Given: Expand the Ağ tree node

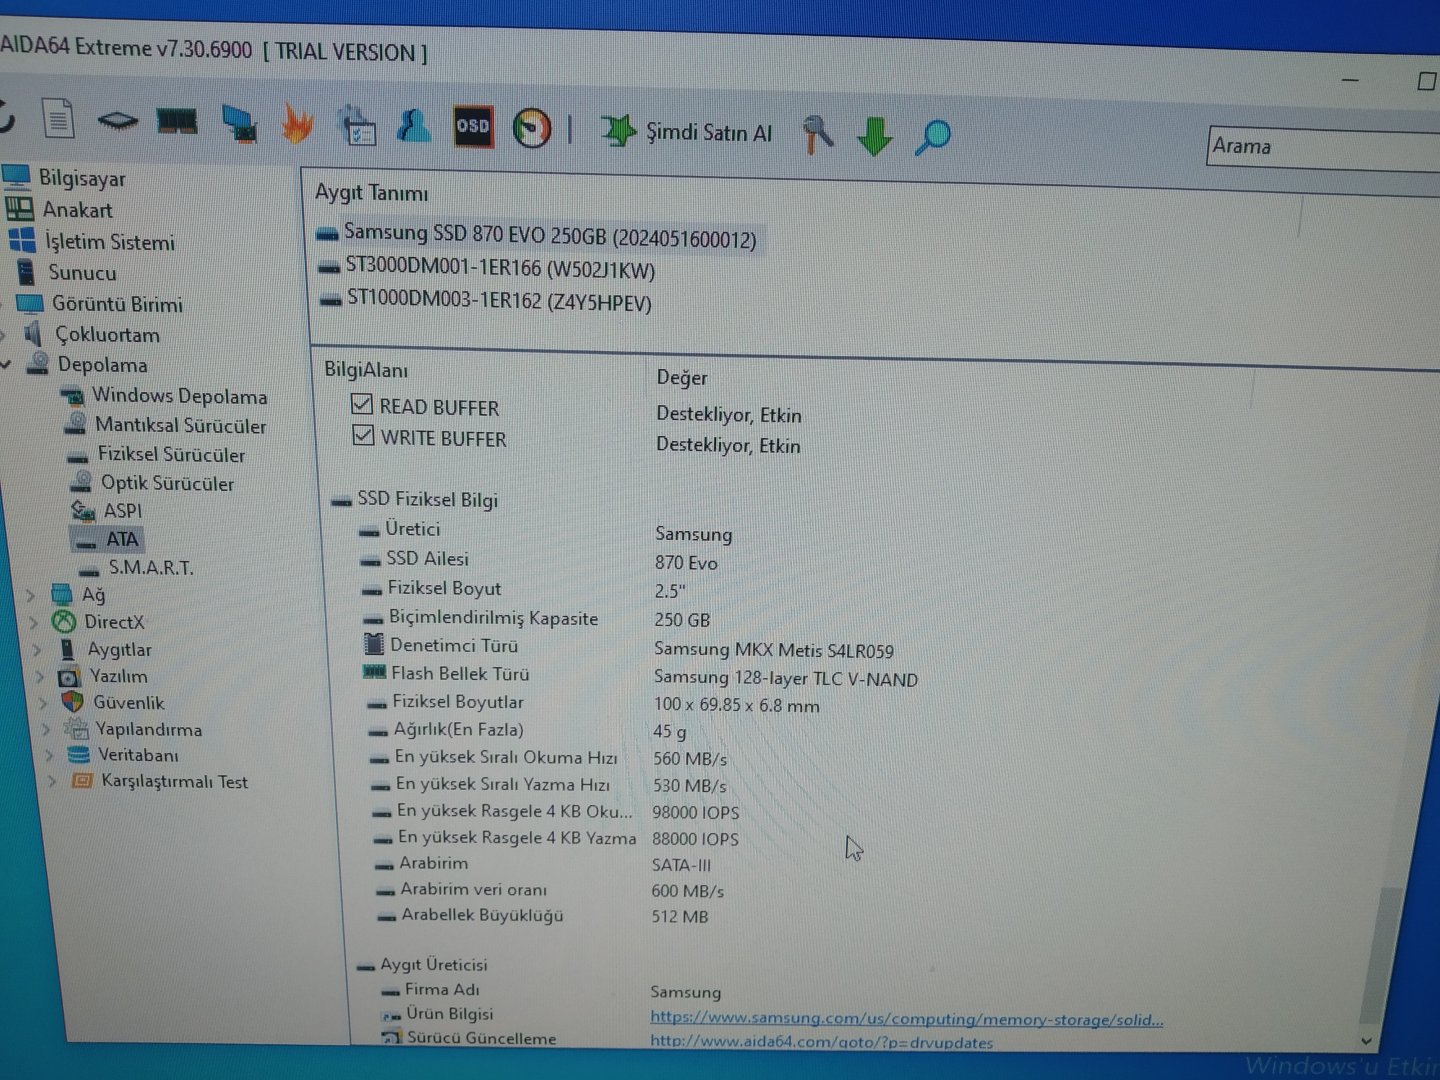Looking at the screenshot, I should click(x=30, y=594).
